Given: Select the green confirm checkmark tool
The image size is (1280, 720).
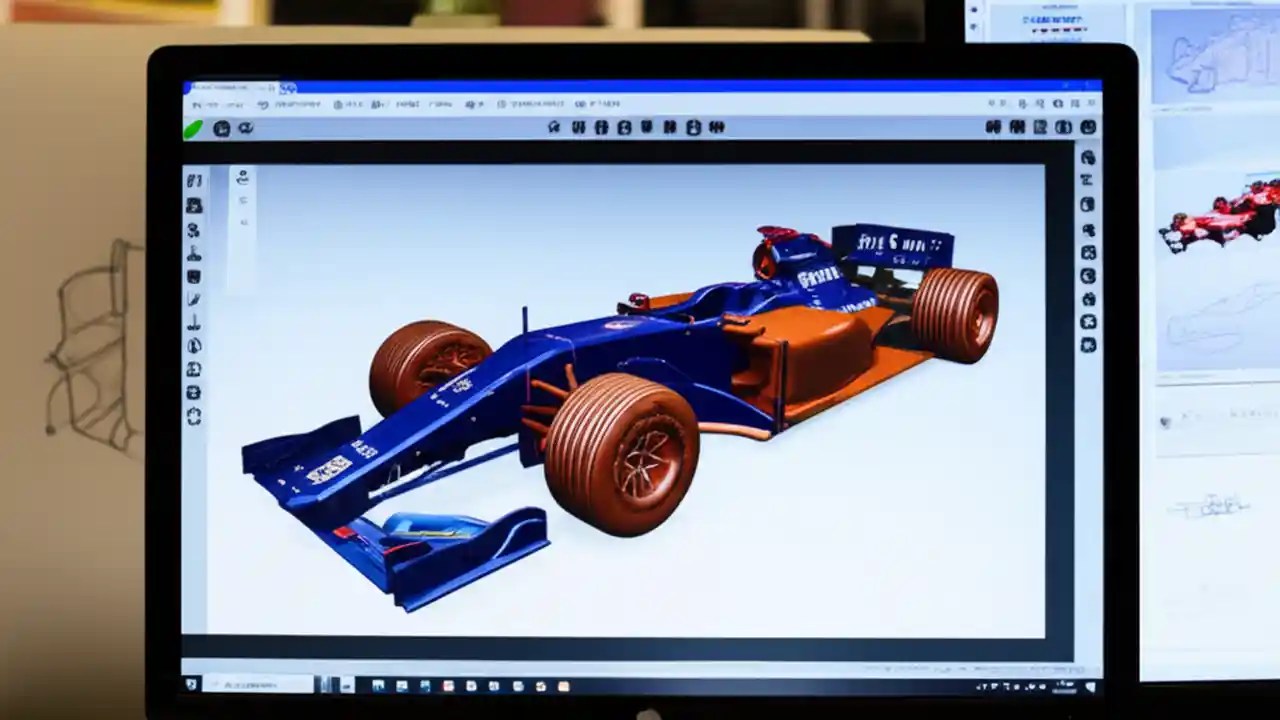Looking at the screenshot, I should point(196,128).
